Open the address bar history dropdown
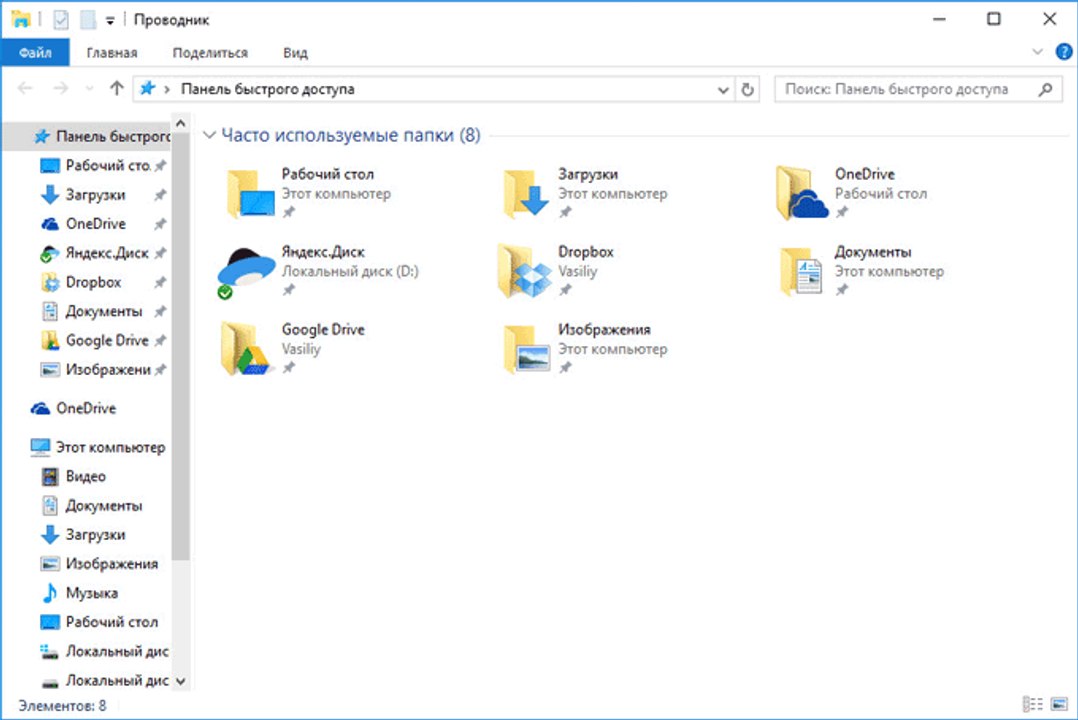1078x720 pixels. click(723, 89)
